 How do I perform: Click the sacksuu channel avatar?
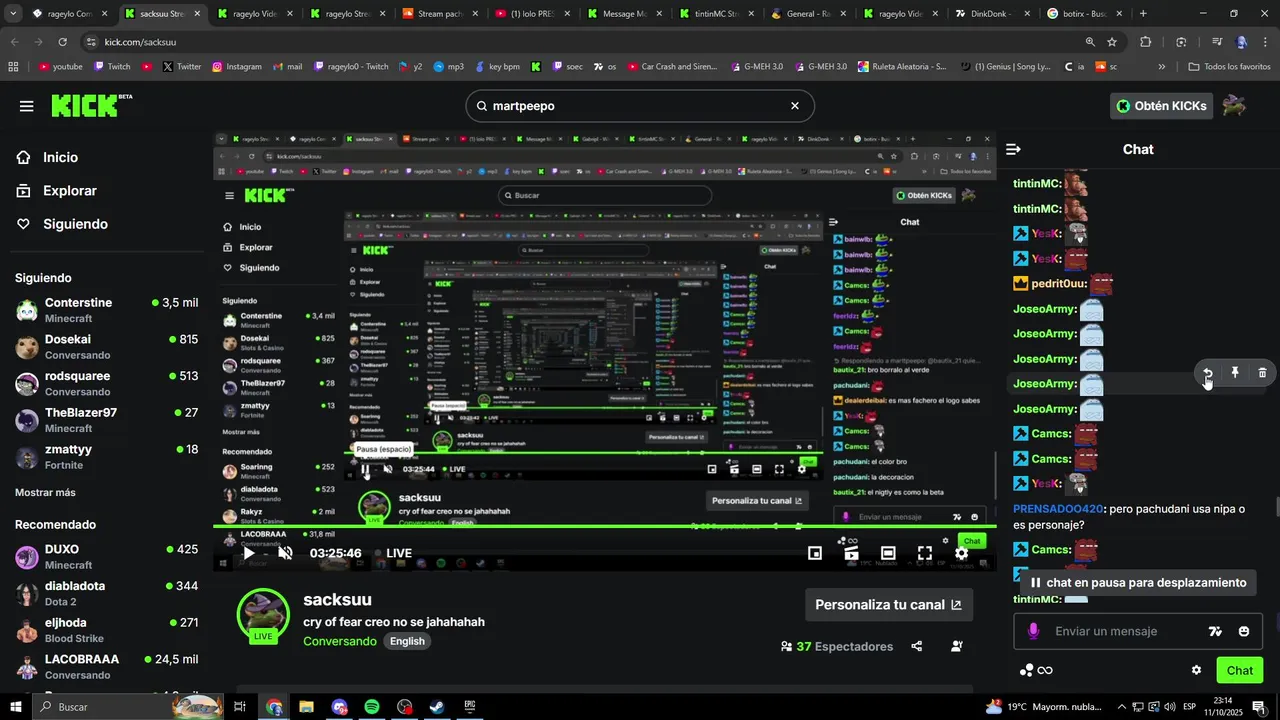point(263,613)
